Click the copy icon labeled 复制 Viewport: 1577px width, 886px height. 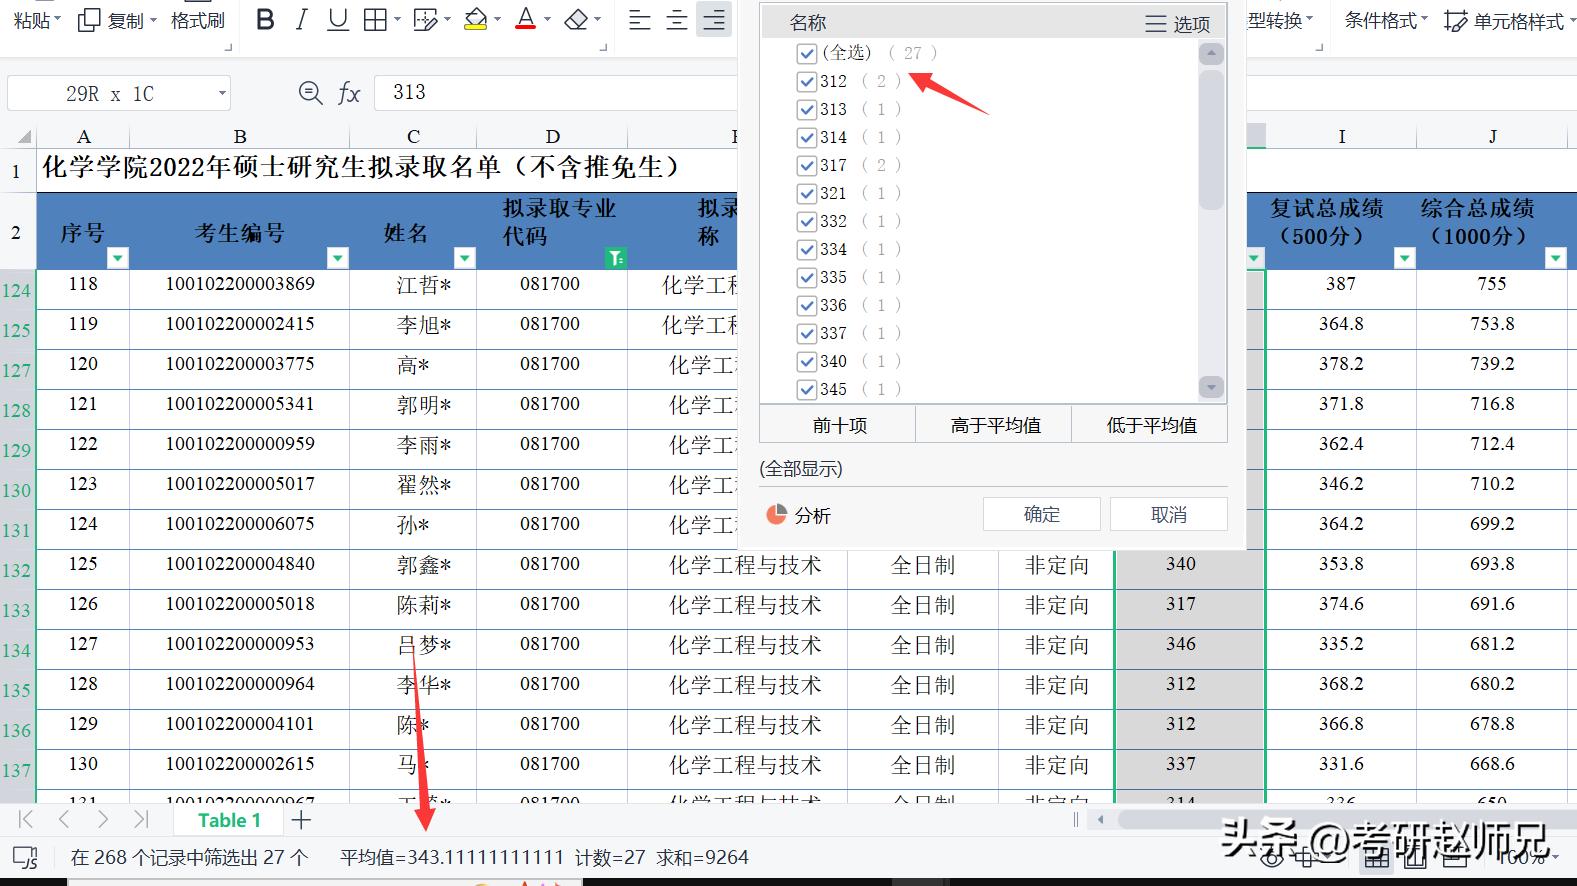tap(112, 20)
